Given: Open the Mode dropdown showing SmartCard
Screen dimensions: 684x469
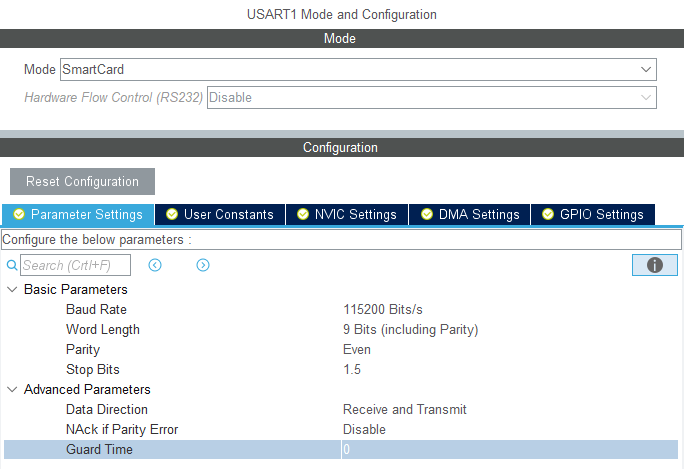Looking at the screenshot, I should point(358,70).
